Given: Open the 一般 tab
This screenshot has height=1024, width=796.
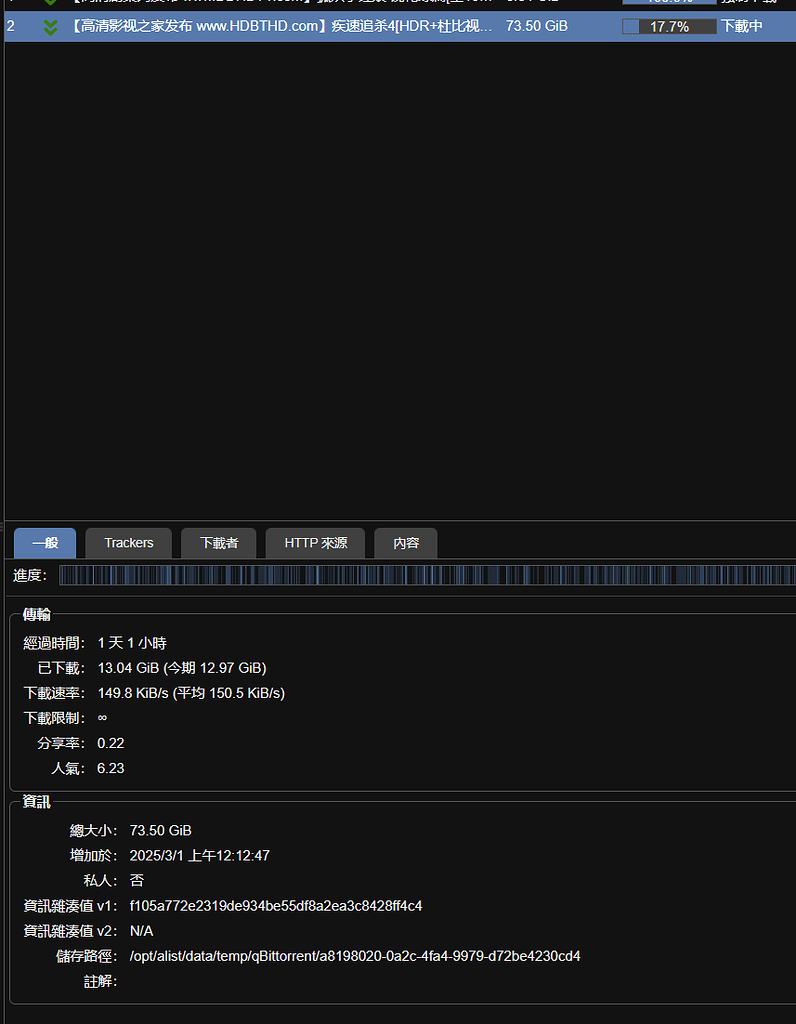Looking at the screenshot, I should 45,543.
